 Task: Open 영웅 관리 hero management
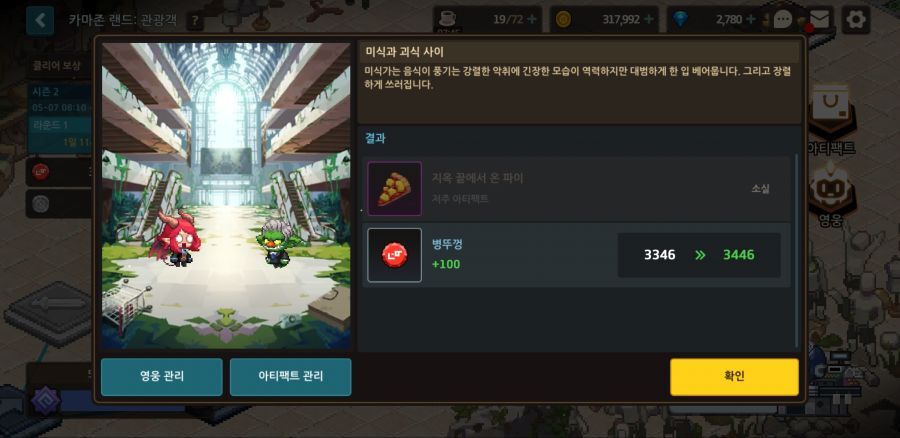click(x=162, y=377)
